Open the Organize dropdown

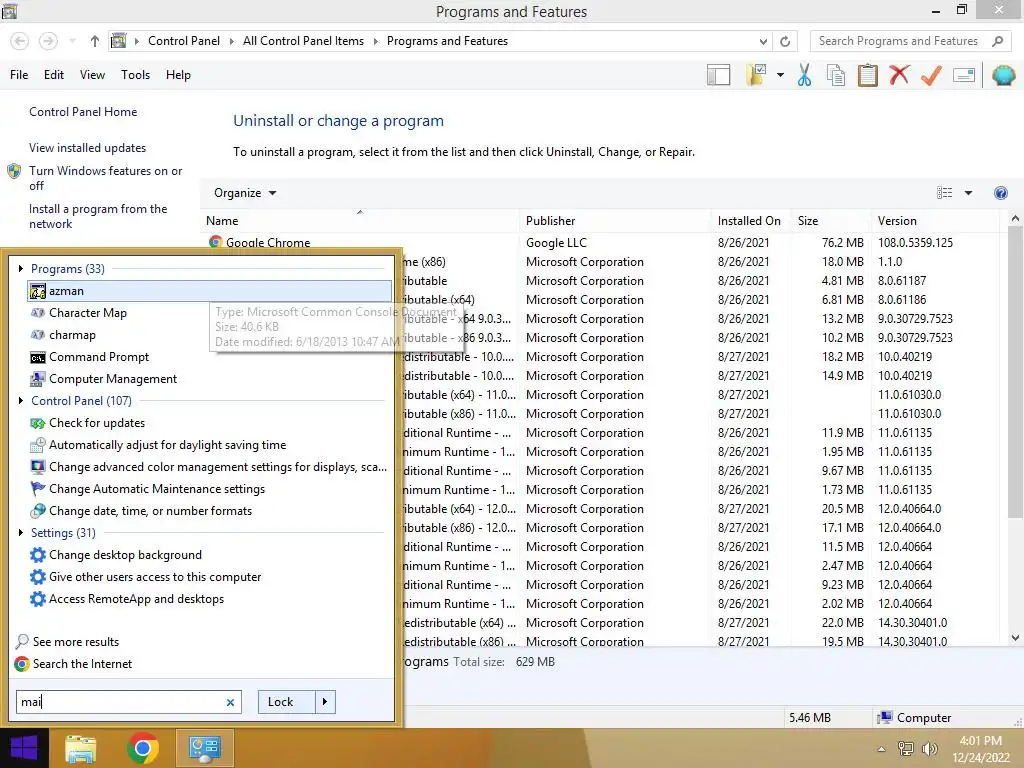pyautogui.click(x=245, y=193)
